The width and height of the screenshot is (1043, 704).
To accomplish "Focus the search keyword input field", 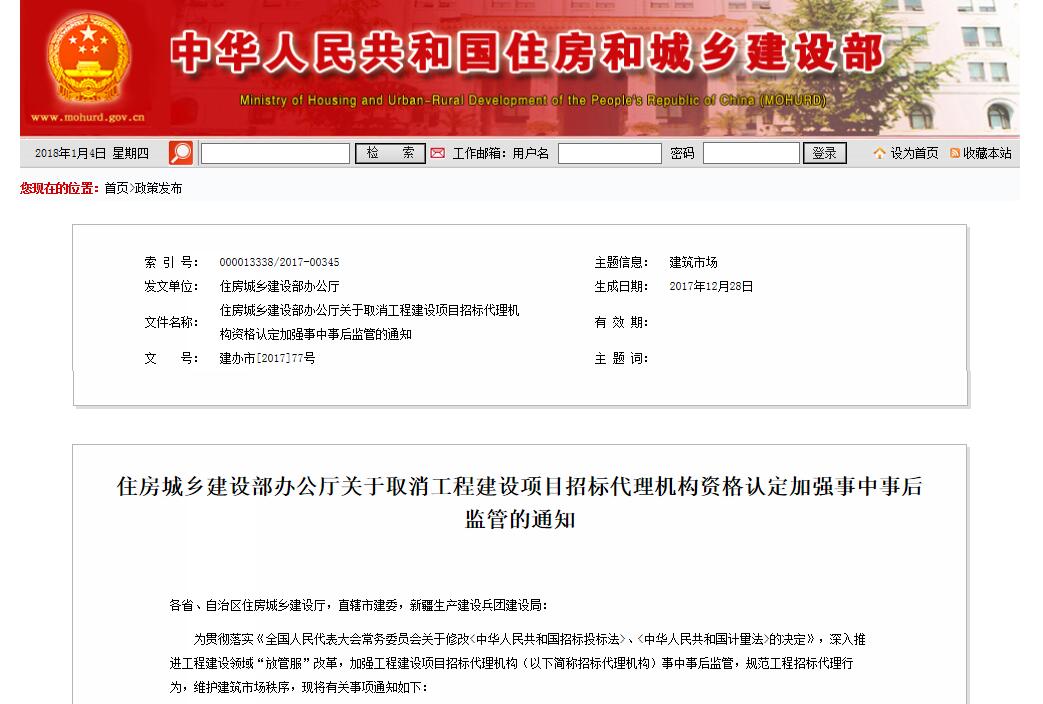I will click(x=275, y=153).
